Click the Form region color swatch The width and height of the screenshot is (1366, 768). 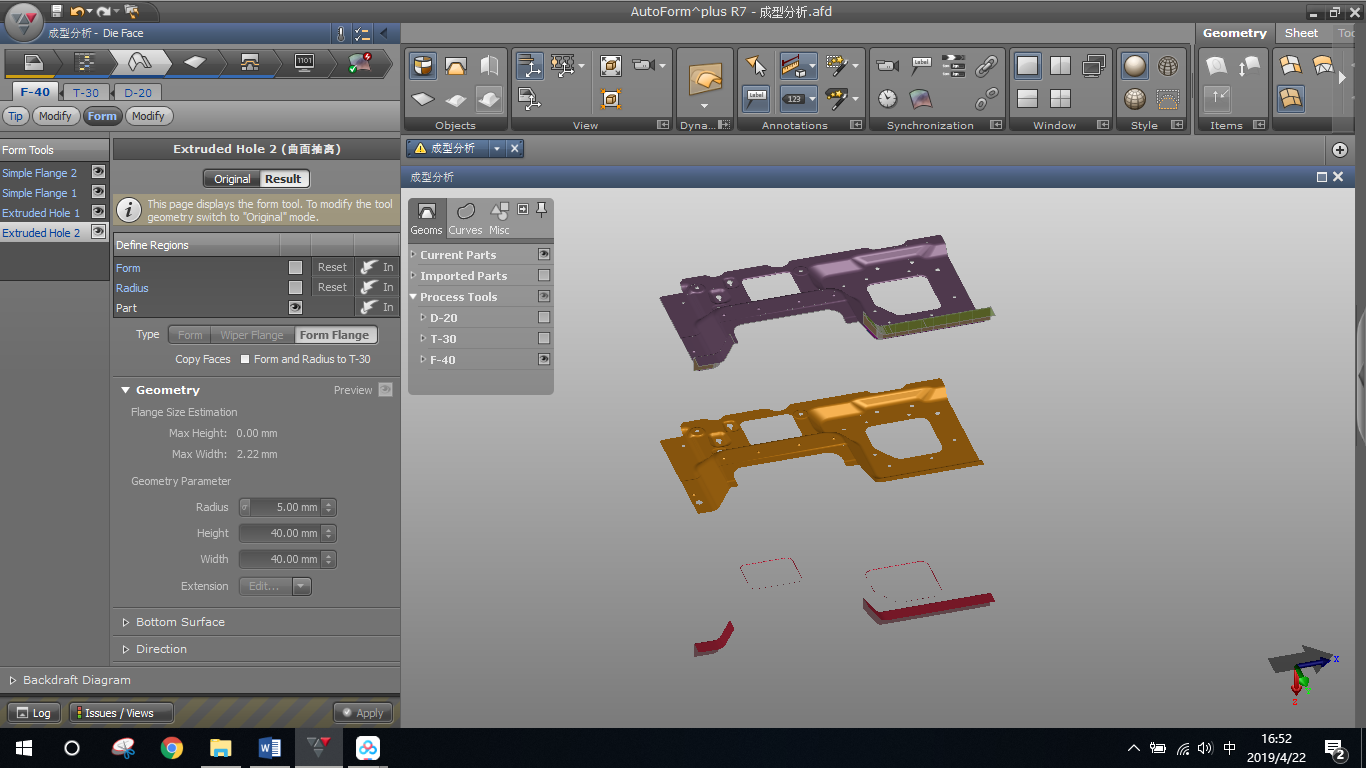295,268
